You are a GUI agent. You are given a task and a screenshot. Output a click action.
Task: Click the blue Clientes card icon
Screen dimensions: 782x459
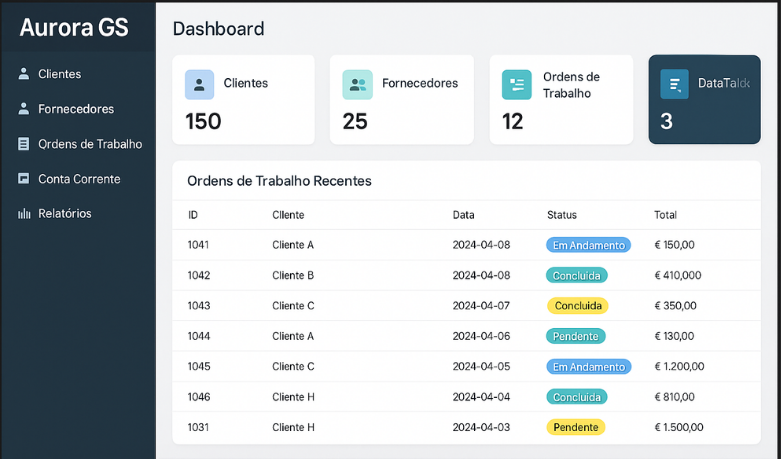[200, 85]
